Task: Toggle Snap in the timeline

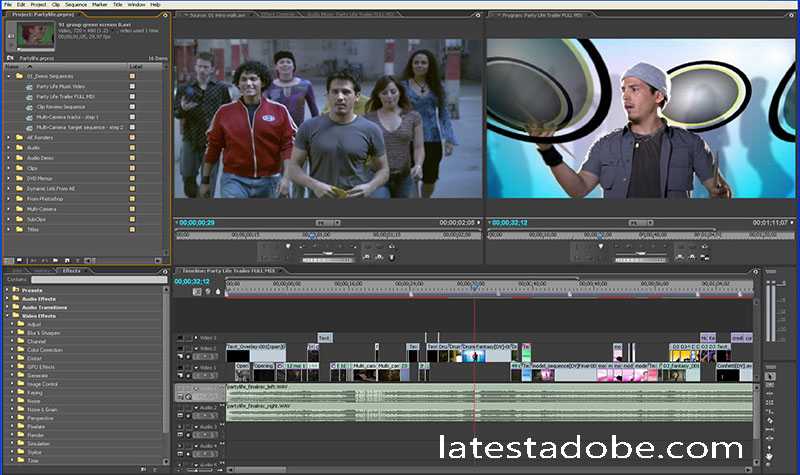Action: coord(197,292)
